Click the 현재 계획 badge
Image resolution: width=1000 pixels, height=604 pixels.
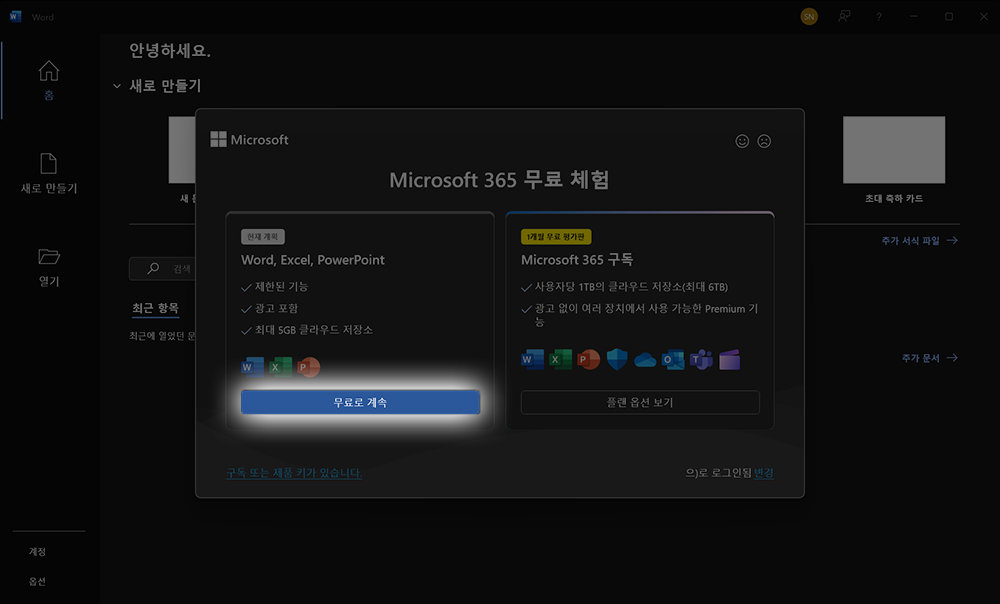263,237
